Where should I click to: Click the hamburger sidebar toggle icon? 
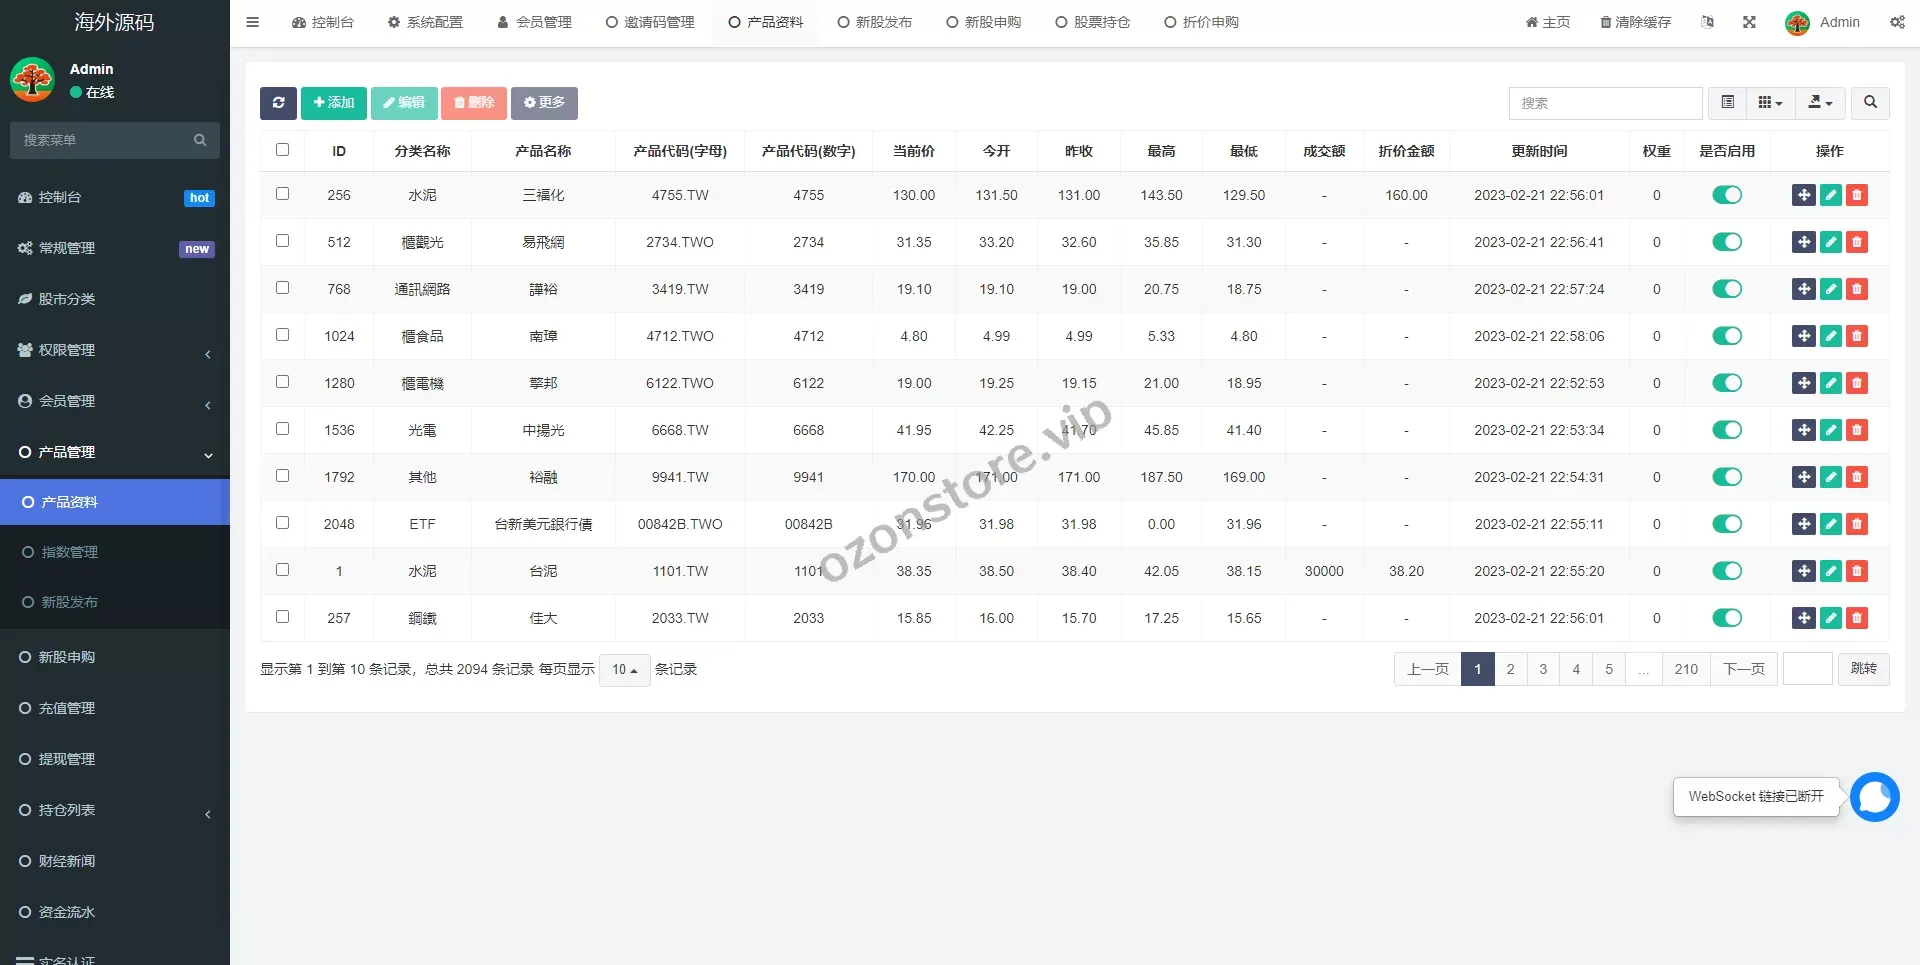click(253, 22)
